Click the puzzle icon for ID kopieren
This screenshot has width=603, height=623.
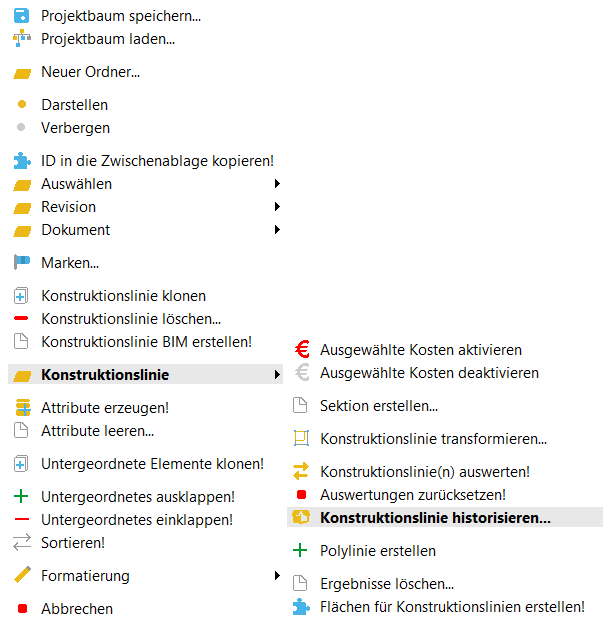(22, 161)
